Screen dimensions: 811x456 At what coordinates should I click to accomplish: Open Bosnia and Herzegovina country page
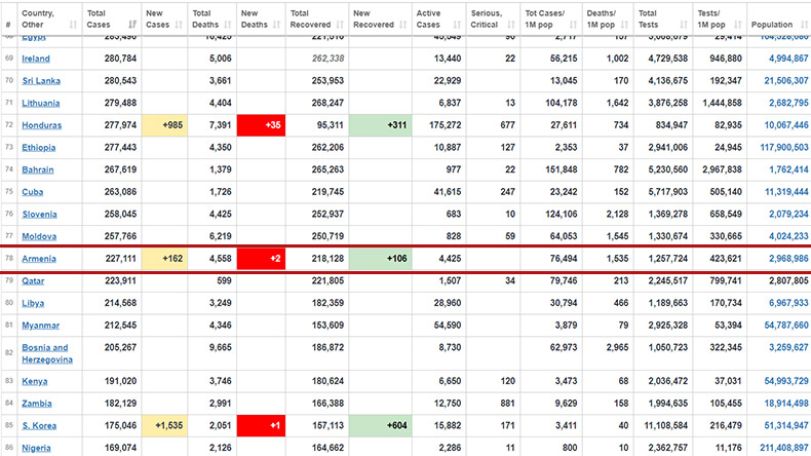tap(47, 353)
